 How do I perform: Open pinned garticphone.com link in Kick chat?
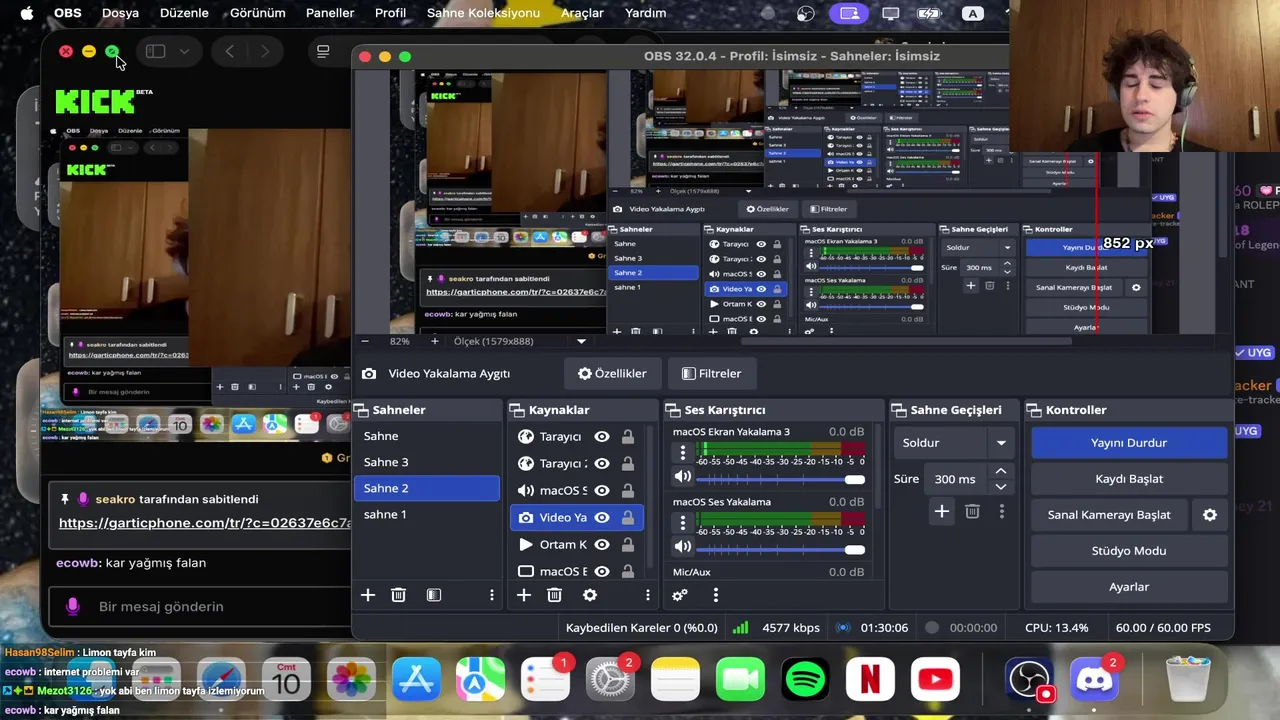[204, 523]
